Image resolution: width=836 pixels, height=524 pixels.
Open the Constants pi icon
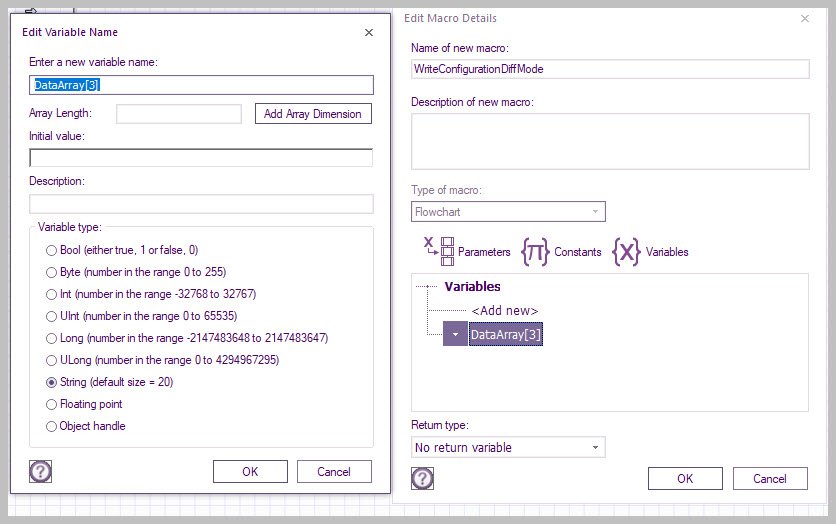click(x=535, y=251)
